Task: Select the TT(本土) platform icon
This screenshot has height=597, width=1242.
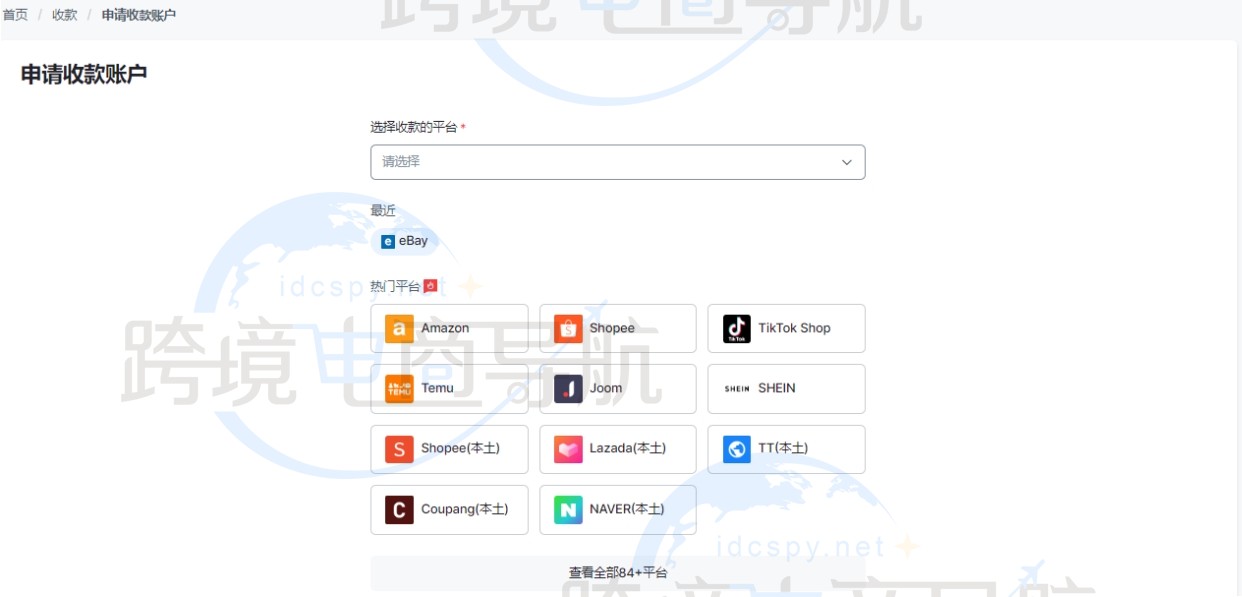Action: [786, 449]
